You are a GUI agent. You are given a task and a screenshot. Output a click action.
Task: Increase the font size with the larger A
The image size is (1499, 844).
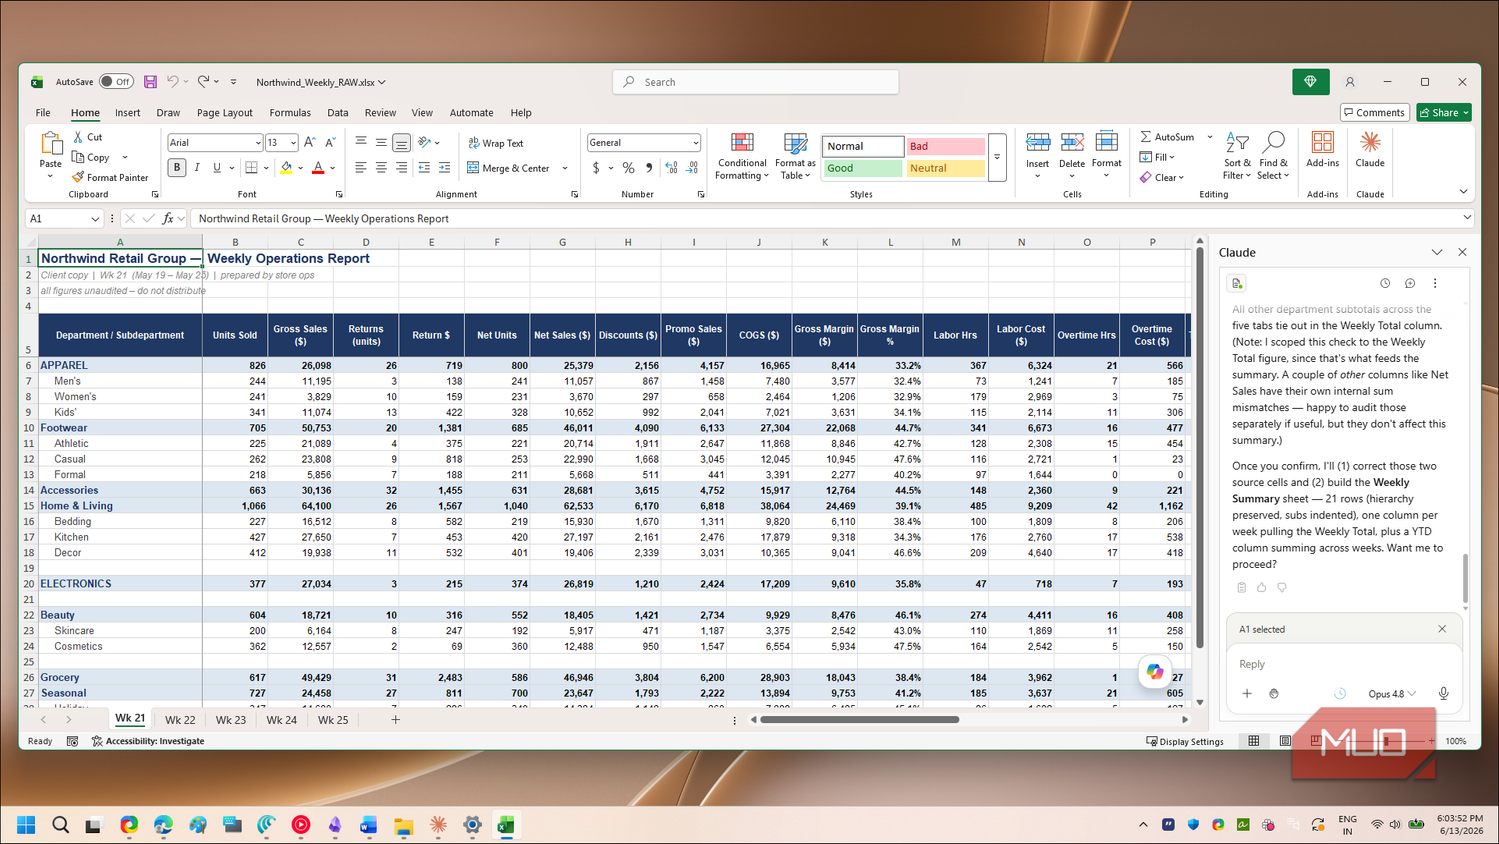[x=310, y=143]
